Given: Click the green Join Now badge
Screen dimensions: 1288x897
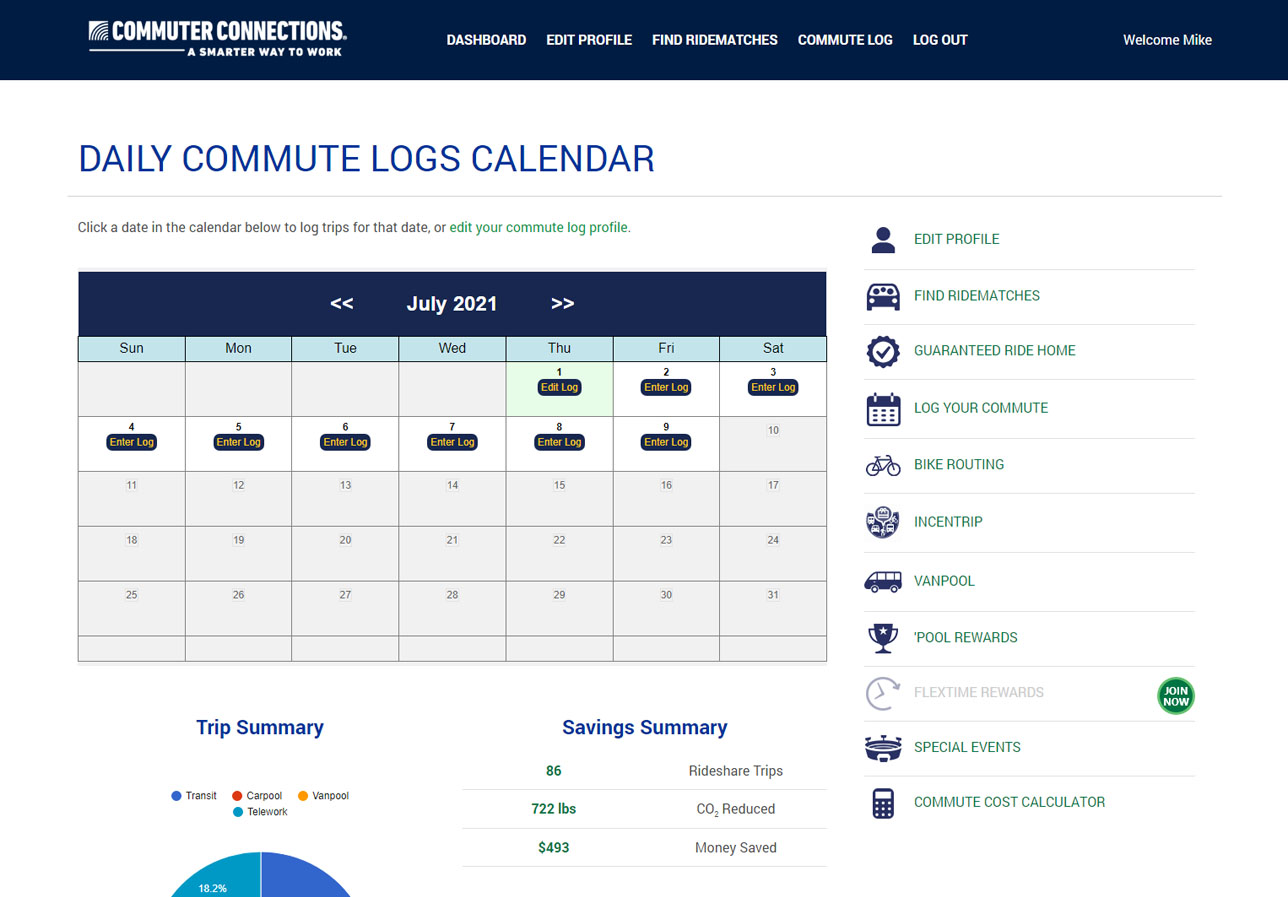Looking at the screenshot, I should 1176,695.
